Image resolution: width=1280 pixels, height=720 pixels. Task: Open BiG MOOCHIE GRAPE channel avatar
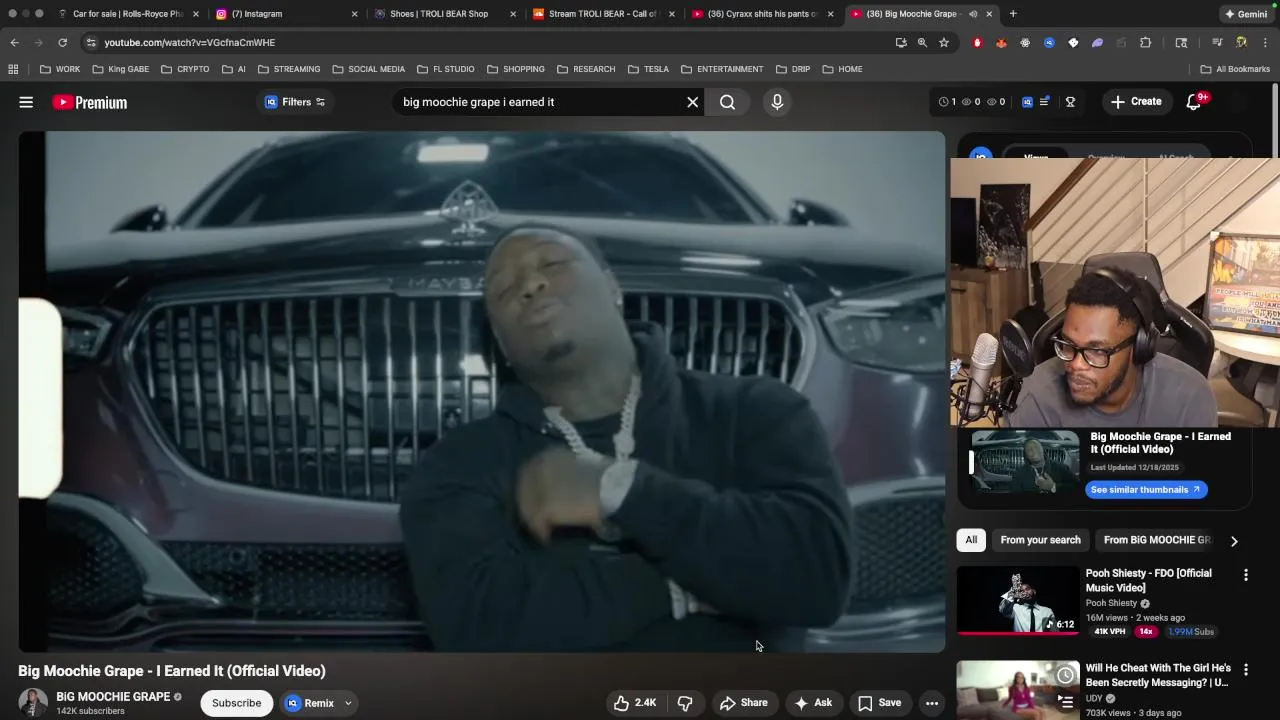click(33, 703)
